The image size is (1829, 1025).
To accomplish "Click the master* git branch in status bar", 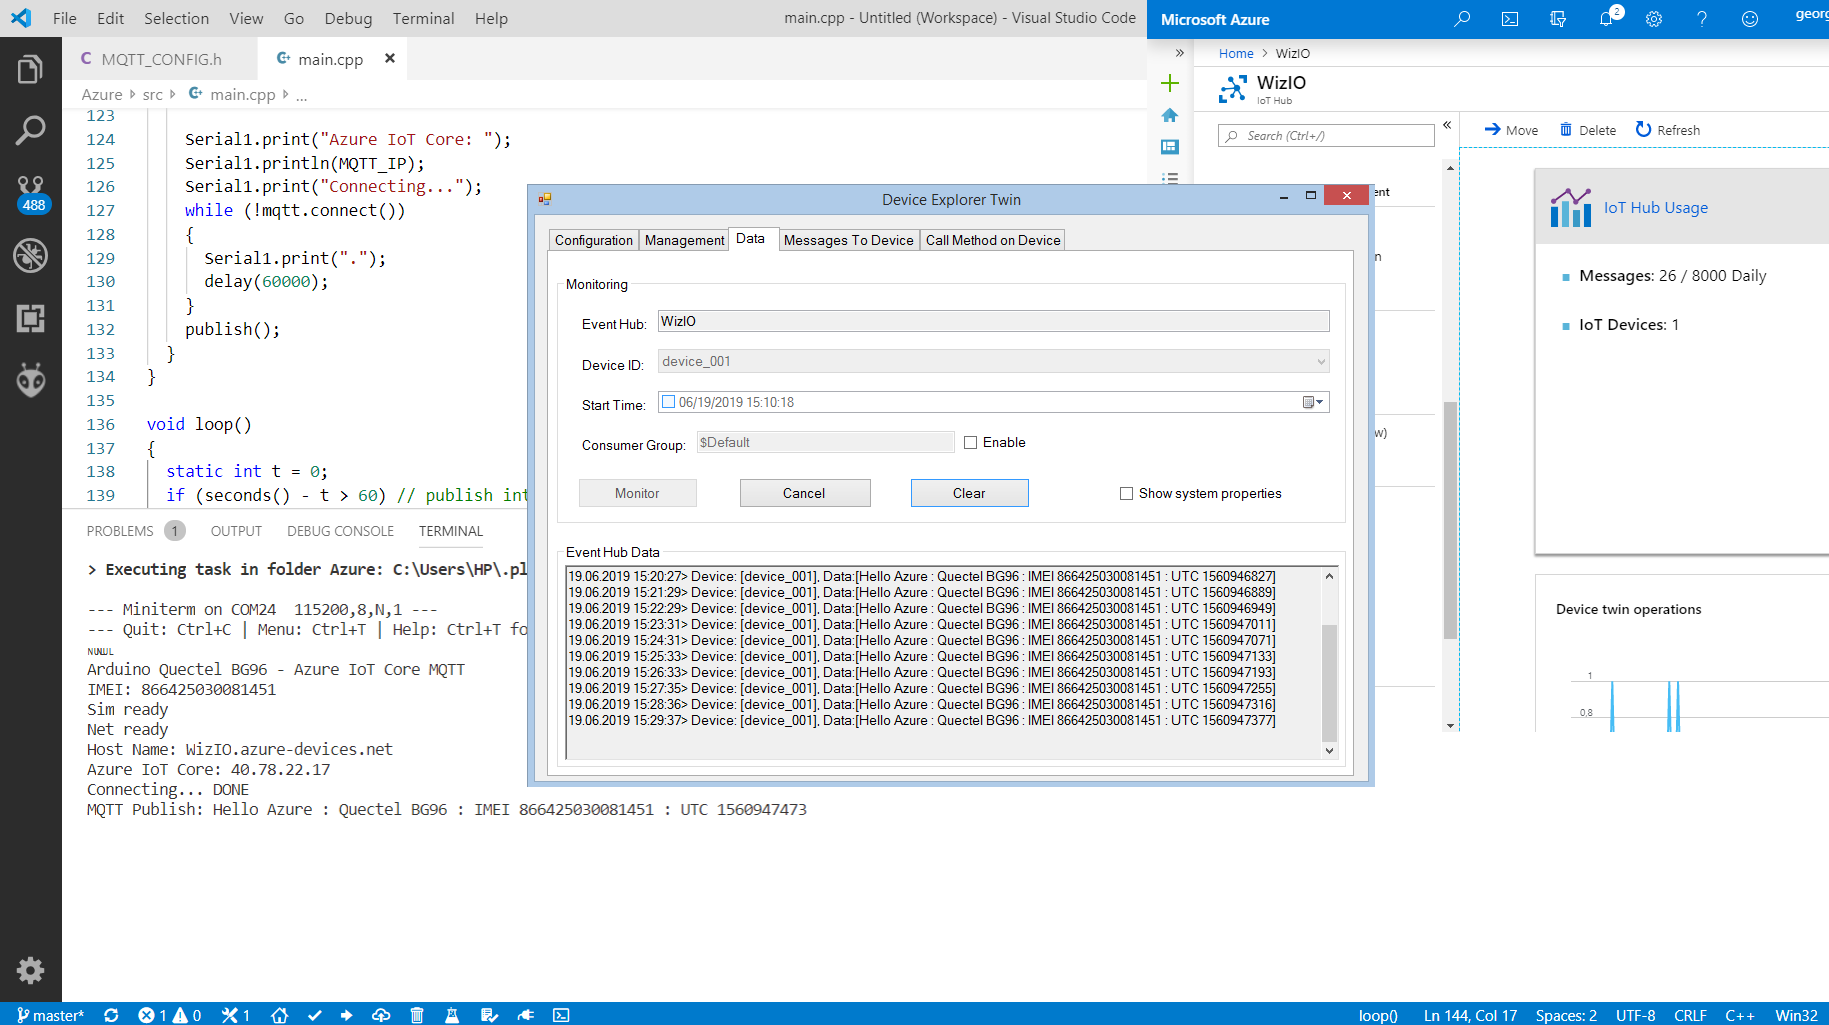I will 50,1015.
